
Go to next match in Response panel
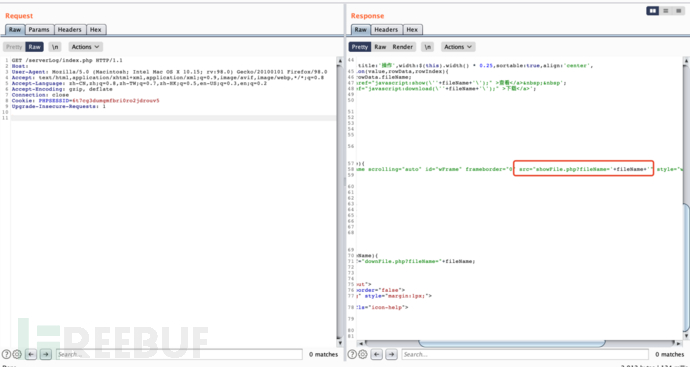(392, 354)
